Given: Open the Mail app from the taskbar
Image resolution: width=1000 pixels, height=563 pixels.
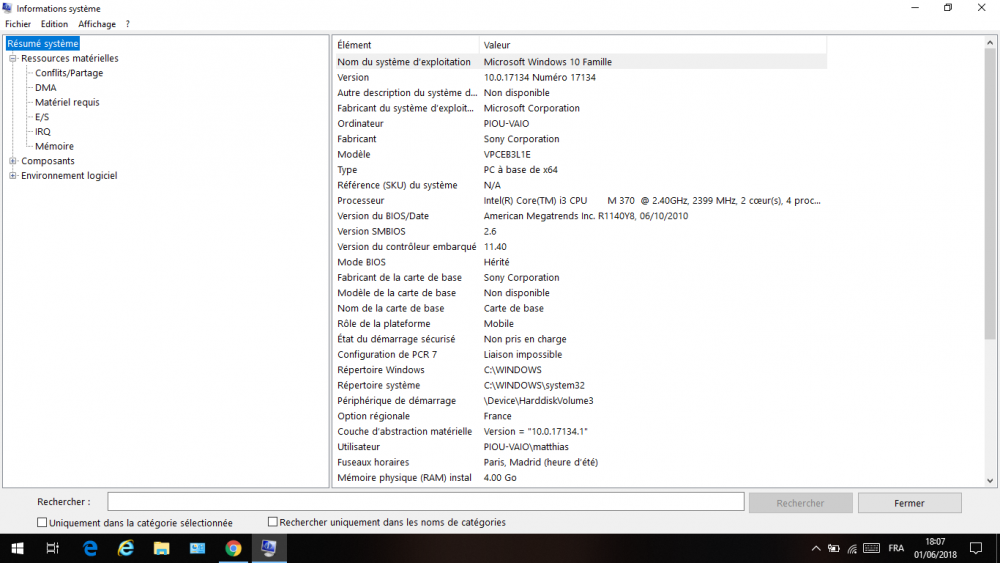Looking at the screenshot, I should pos(197,548).
